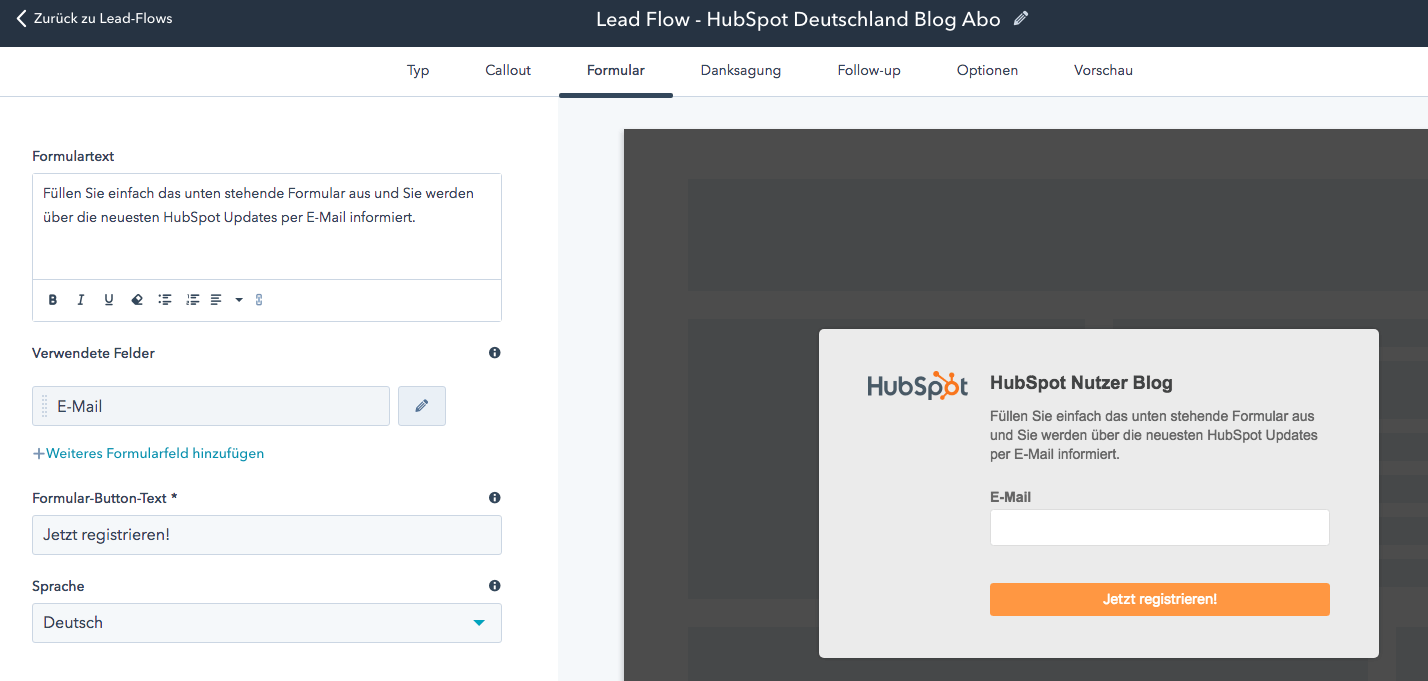Screen dimensions: 1428x681
Task: Click the text alignment icon
Action: click(216, 300)
